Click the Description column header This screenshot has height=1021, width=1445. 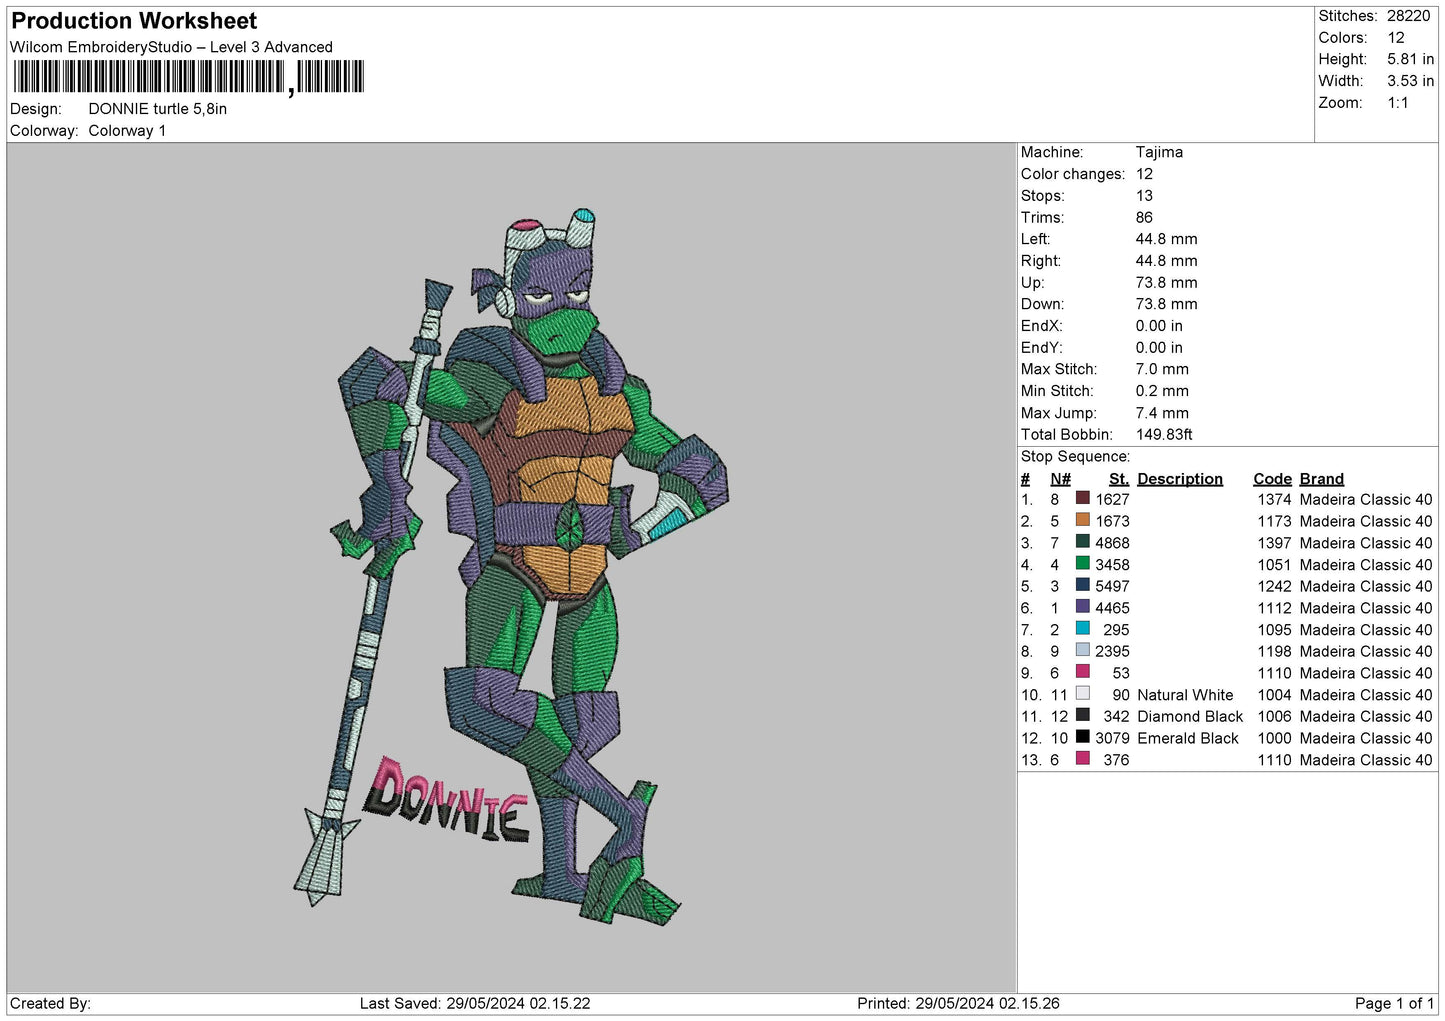[1180, 479]
